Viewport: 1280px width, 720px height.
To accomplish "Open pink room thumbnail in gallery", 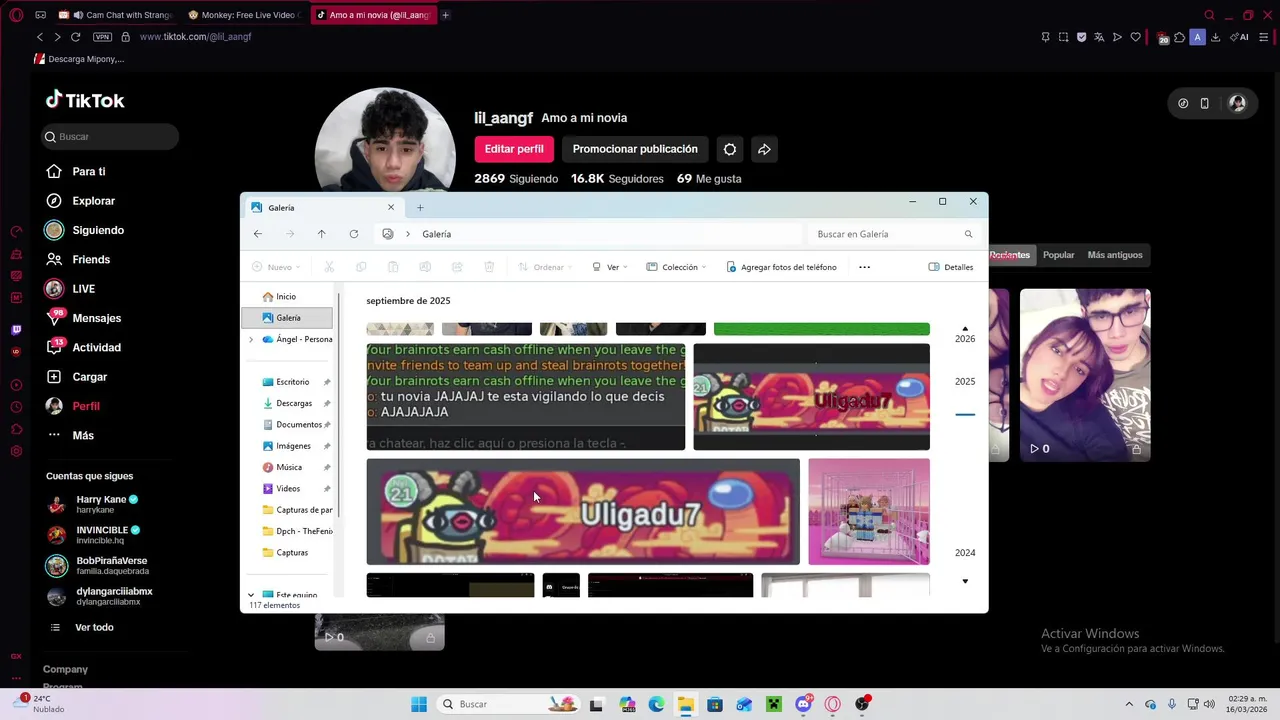I will pyautogui.click(x=869, y=512).
